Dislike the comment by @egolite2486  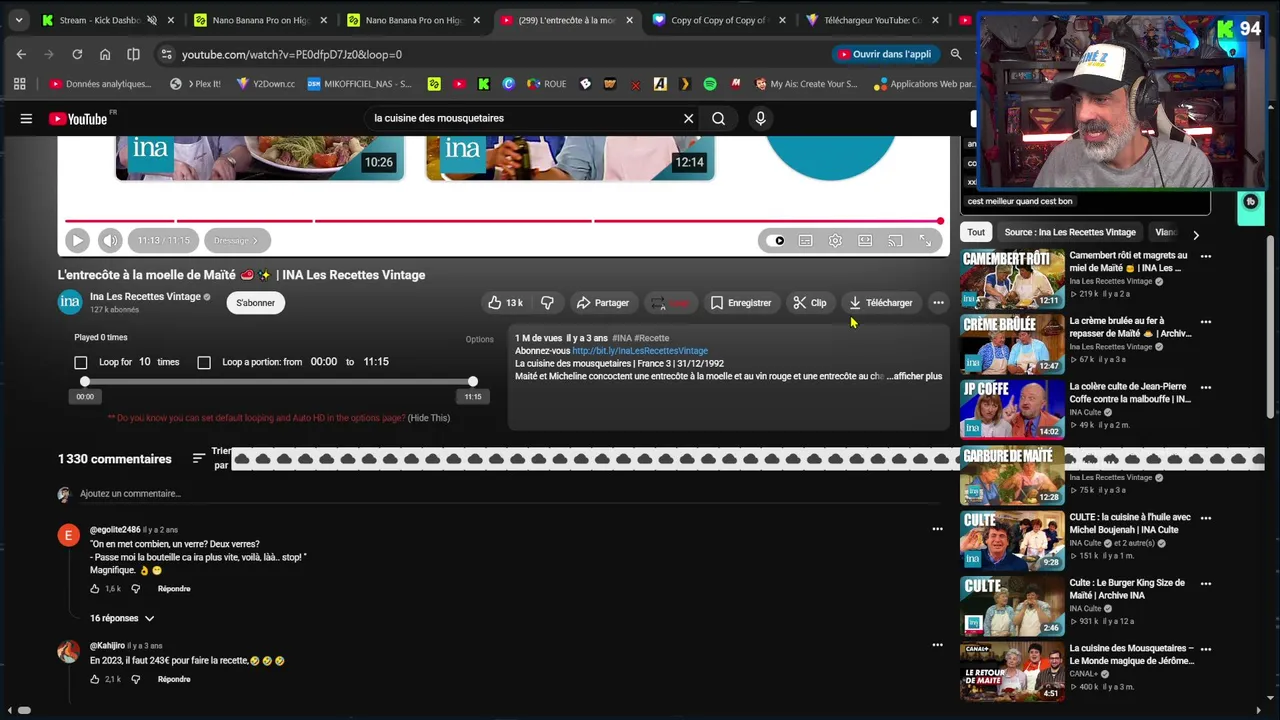tap(136, 589)
